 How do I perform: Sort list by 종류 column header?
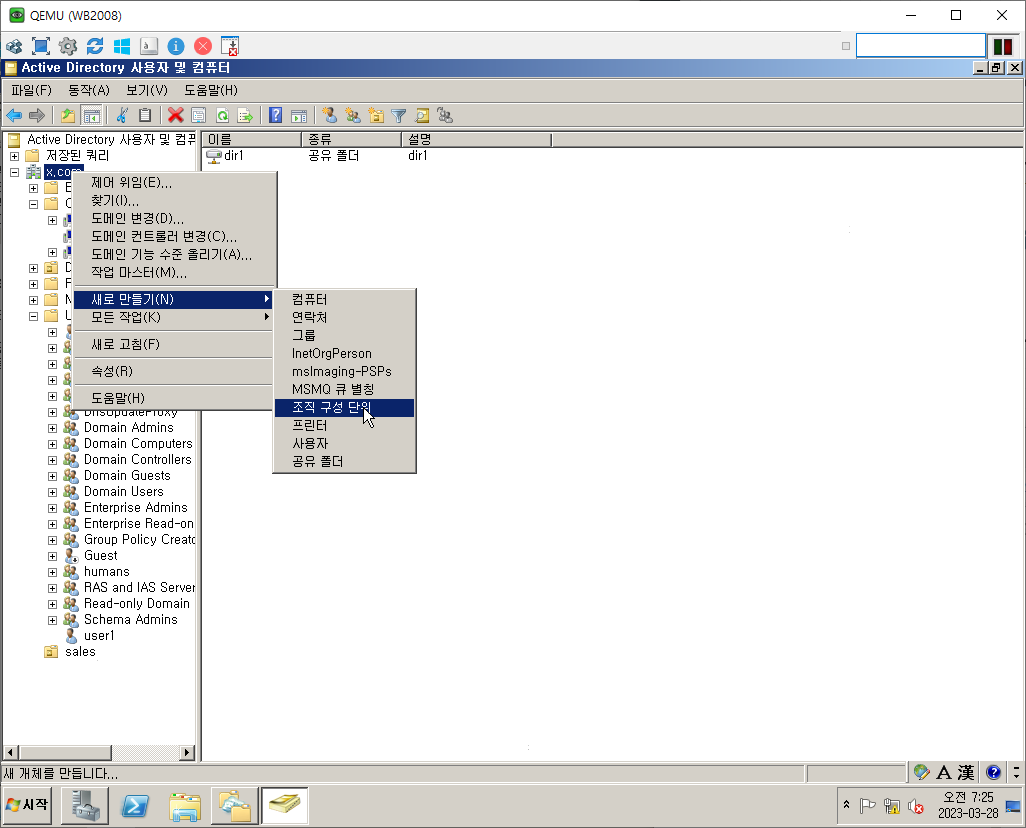point(351,139)
